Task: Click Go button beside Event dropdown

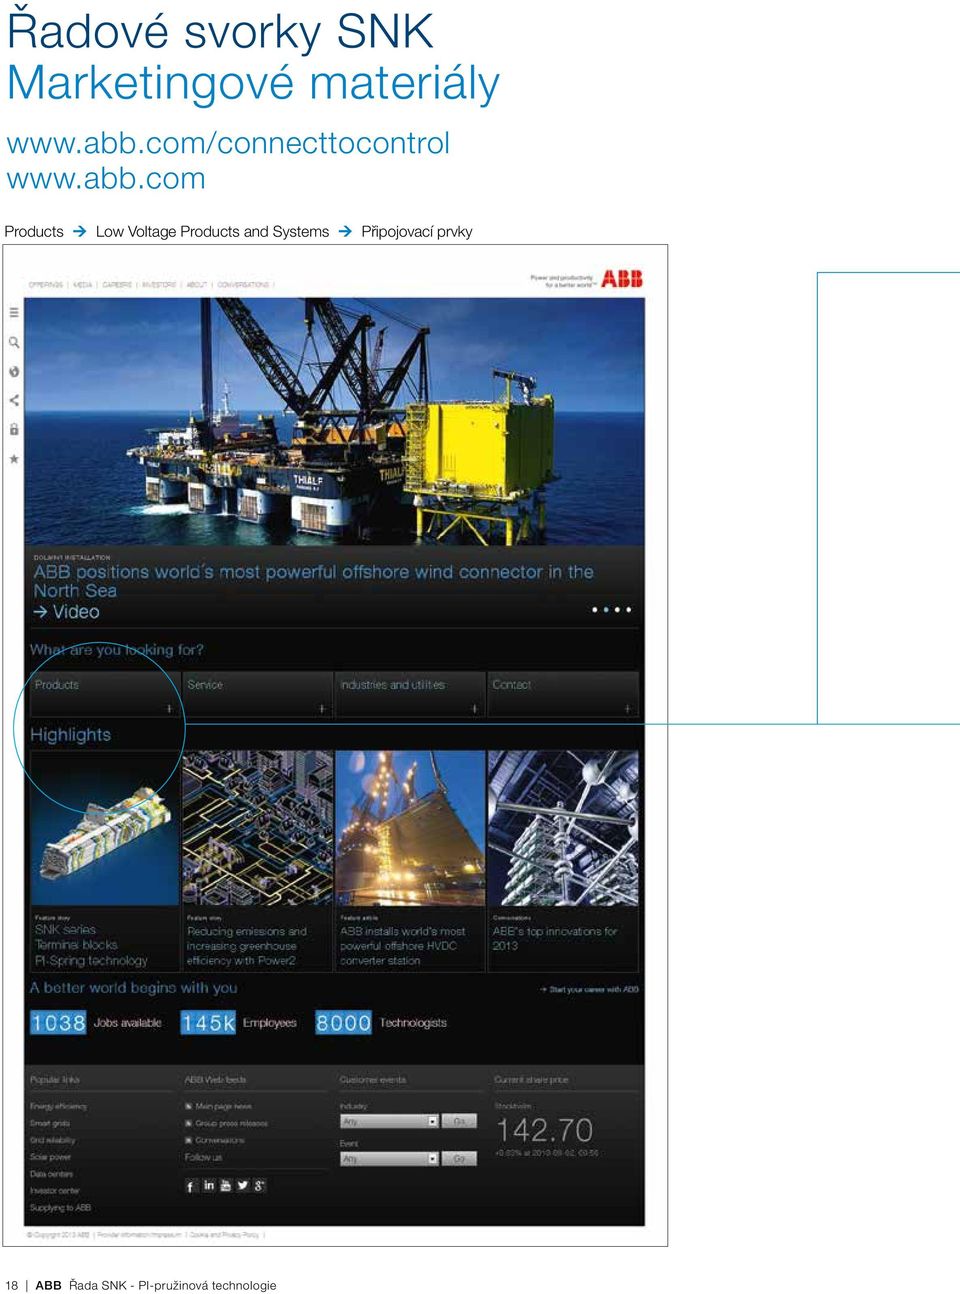Action: point(459,1158)
